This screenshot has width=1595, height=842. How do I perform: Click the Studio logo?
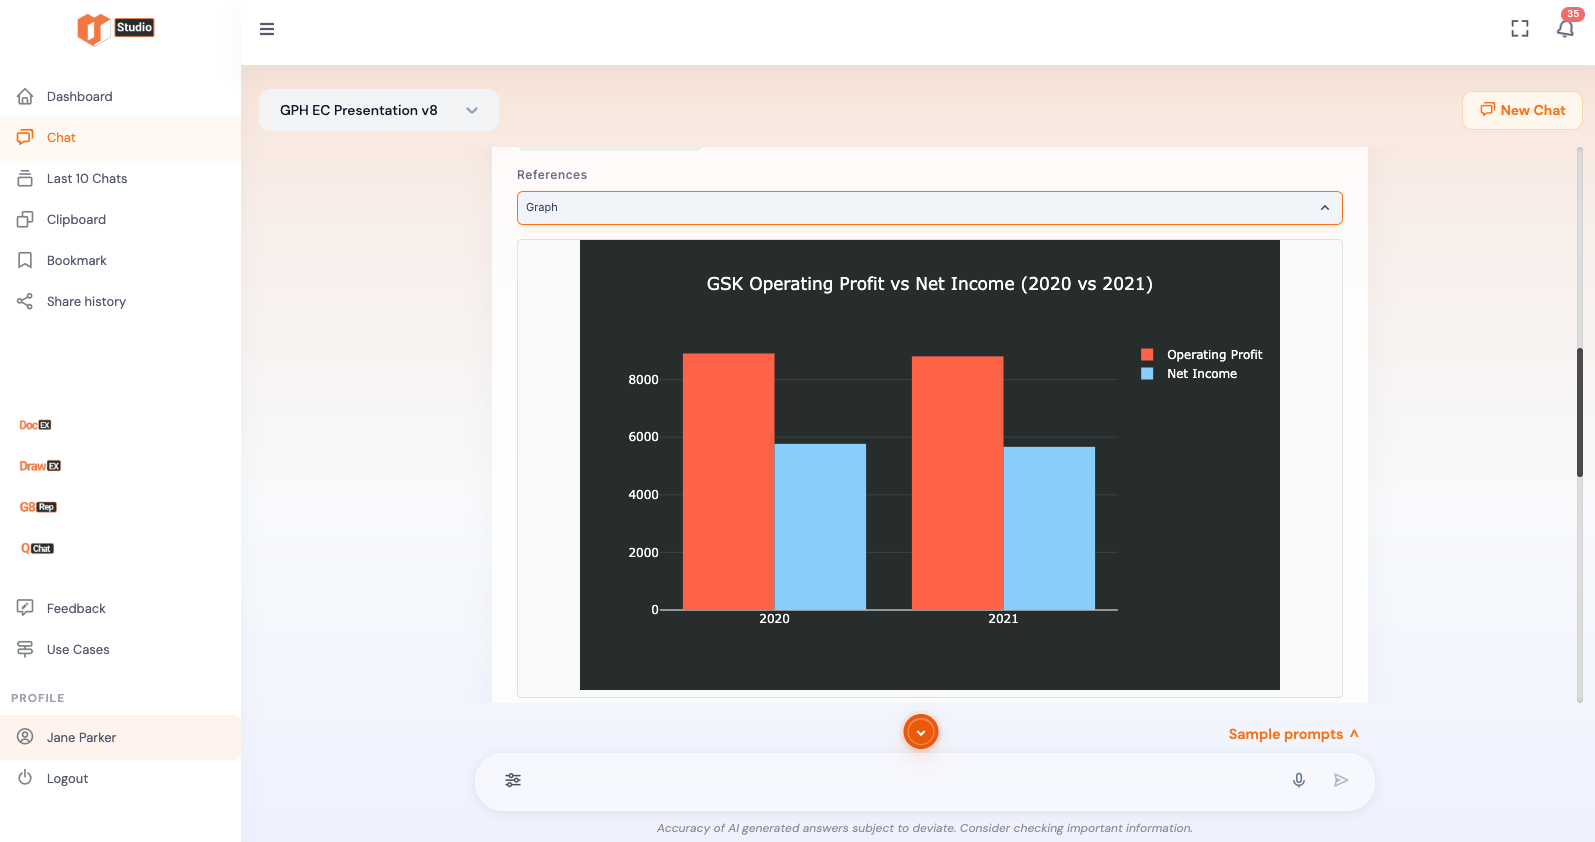tap(116, 29)
